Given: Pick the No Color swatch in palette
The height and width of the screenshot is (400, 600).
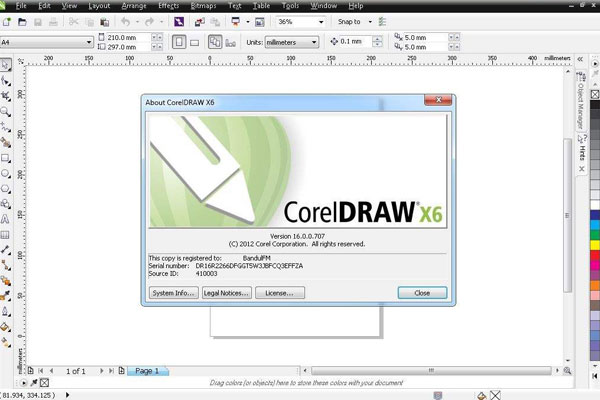Looking at the screenshot, I should pos(595,94).
